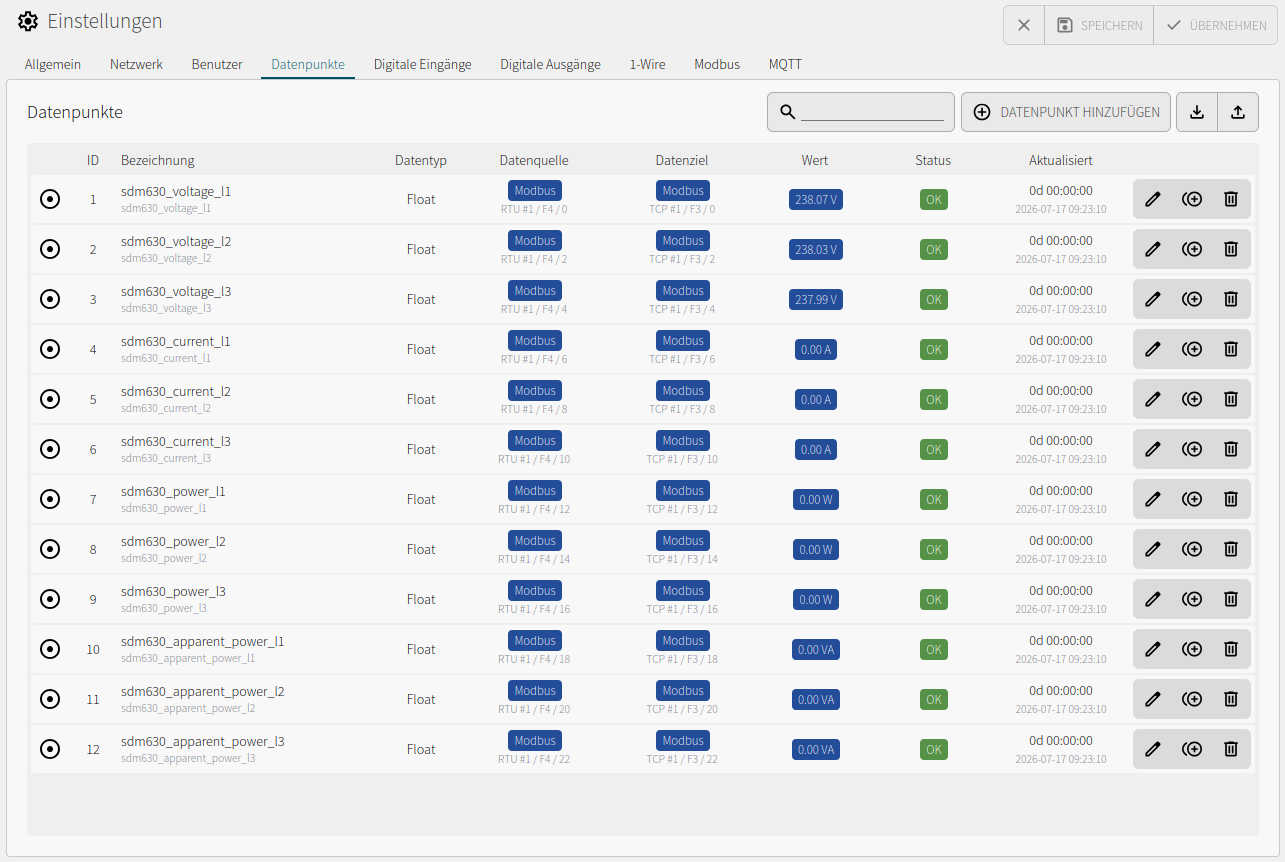Screen dimensions: 1285x862
Task: Click the 0.00 VA value of sdm630_apparent_power_l3
Action: [x=815, y=749]
